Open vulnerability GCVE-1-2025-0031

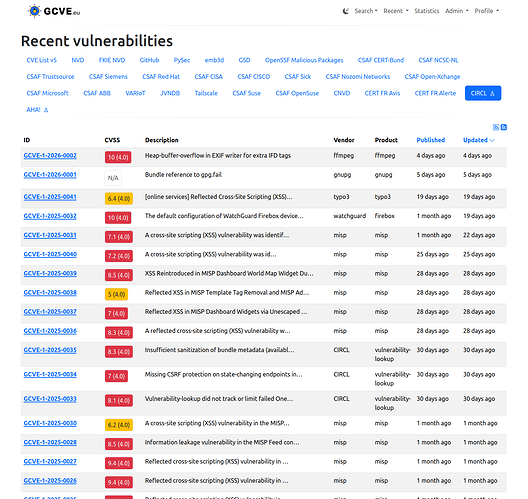50,235
